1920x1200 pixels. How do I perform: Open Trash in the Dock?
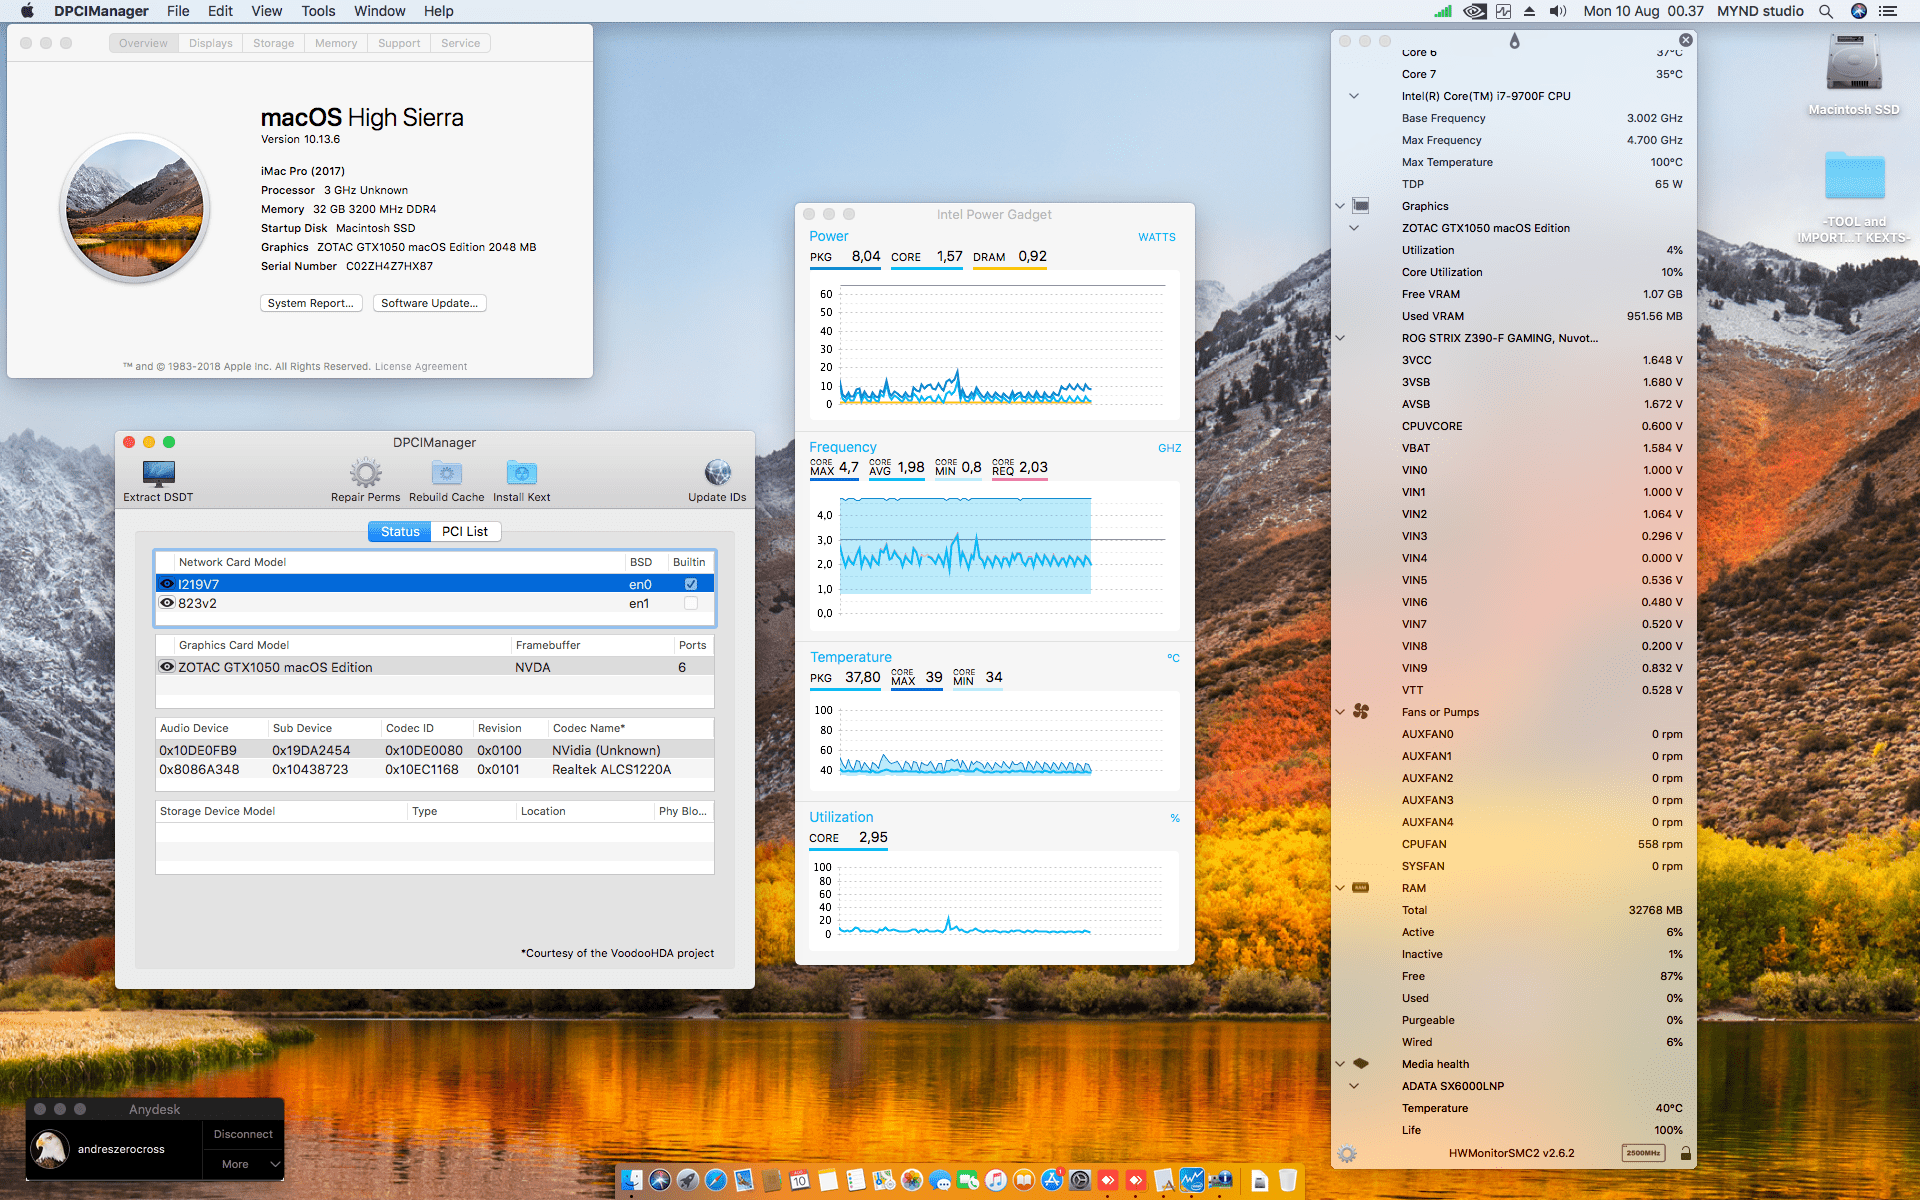coord(1288,1181)
